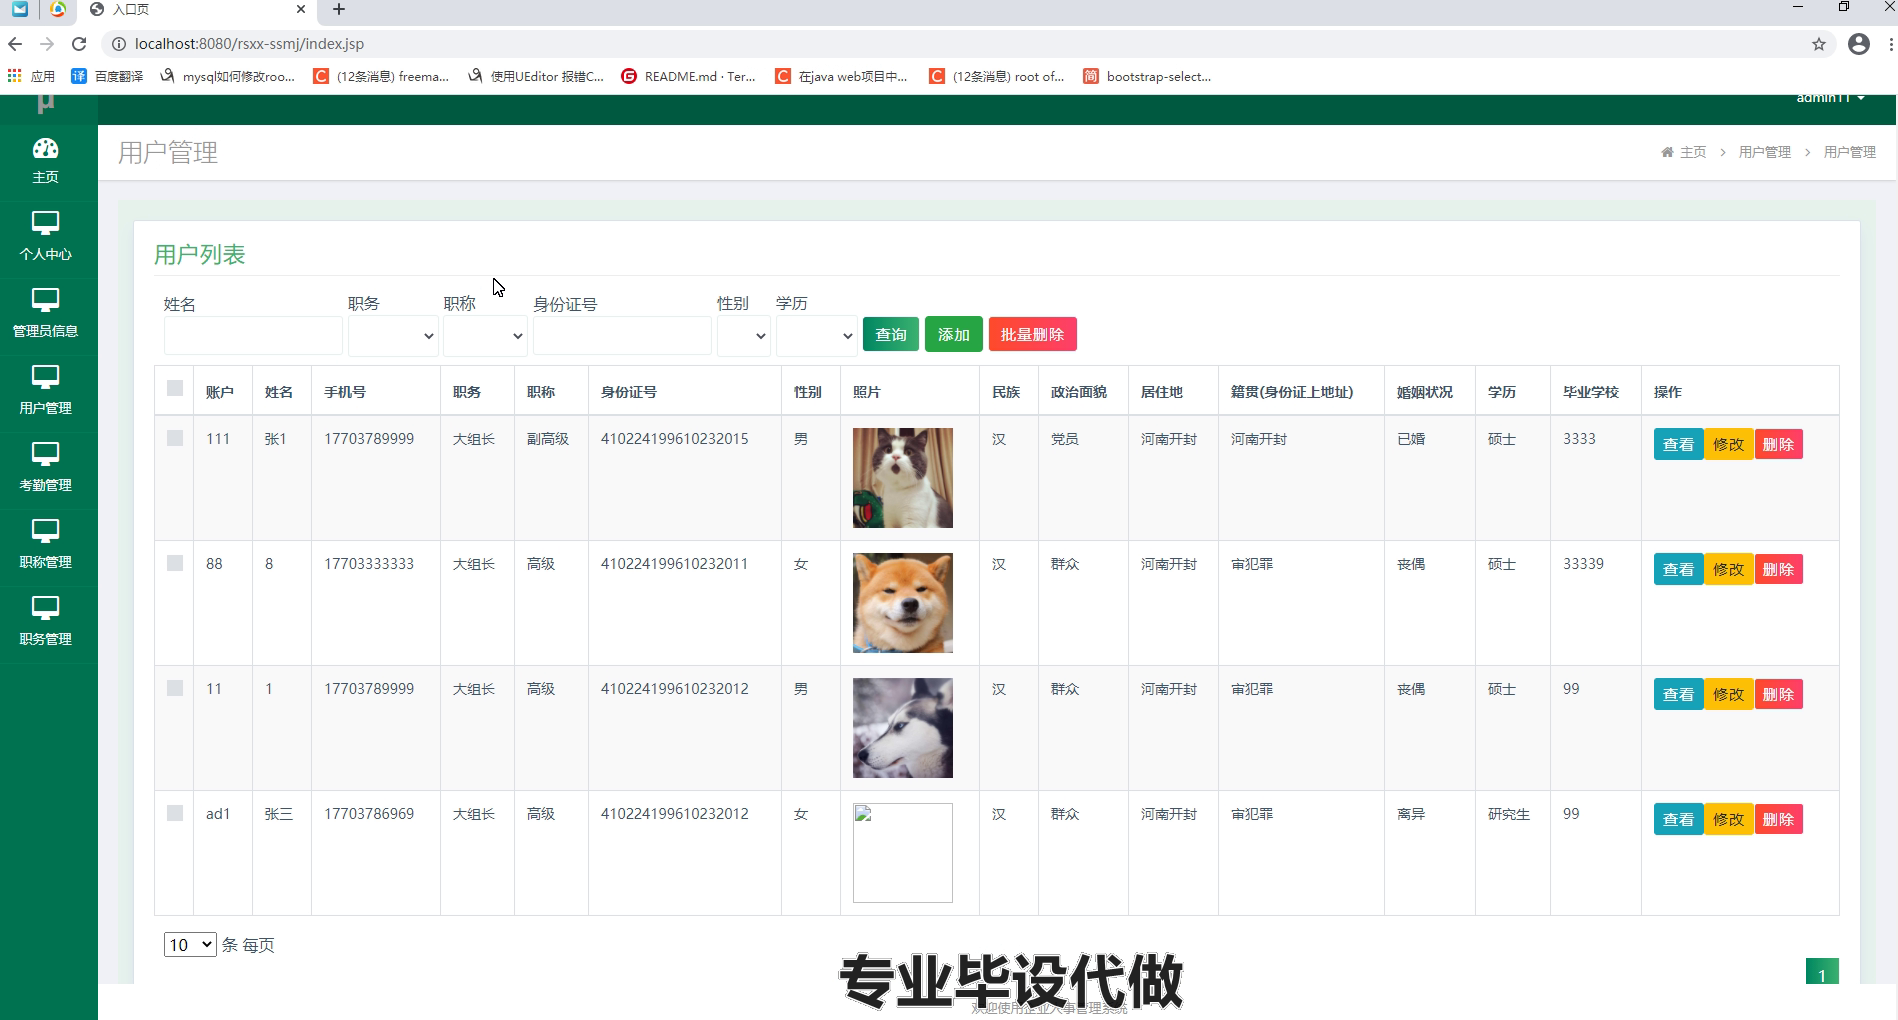Click into the 姓名 search field
The image size is (1898, 1020).
(253, 336)
